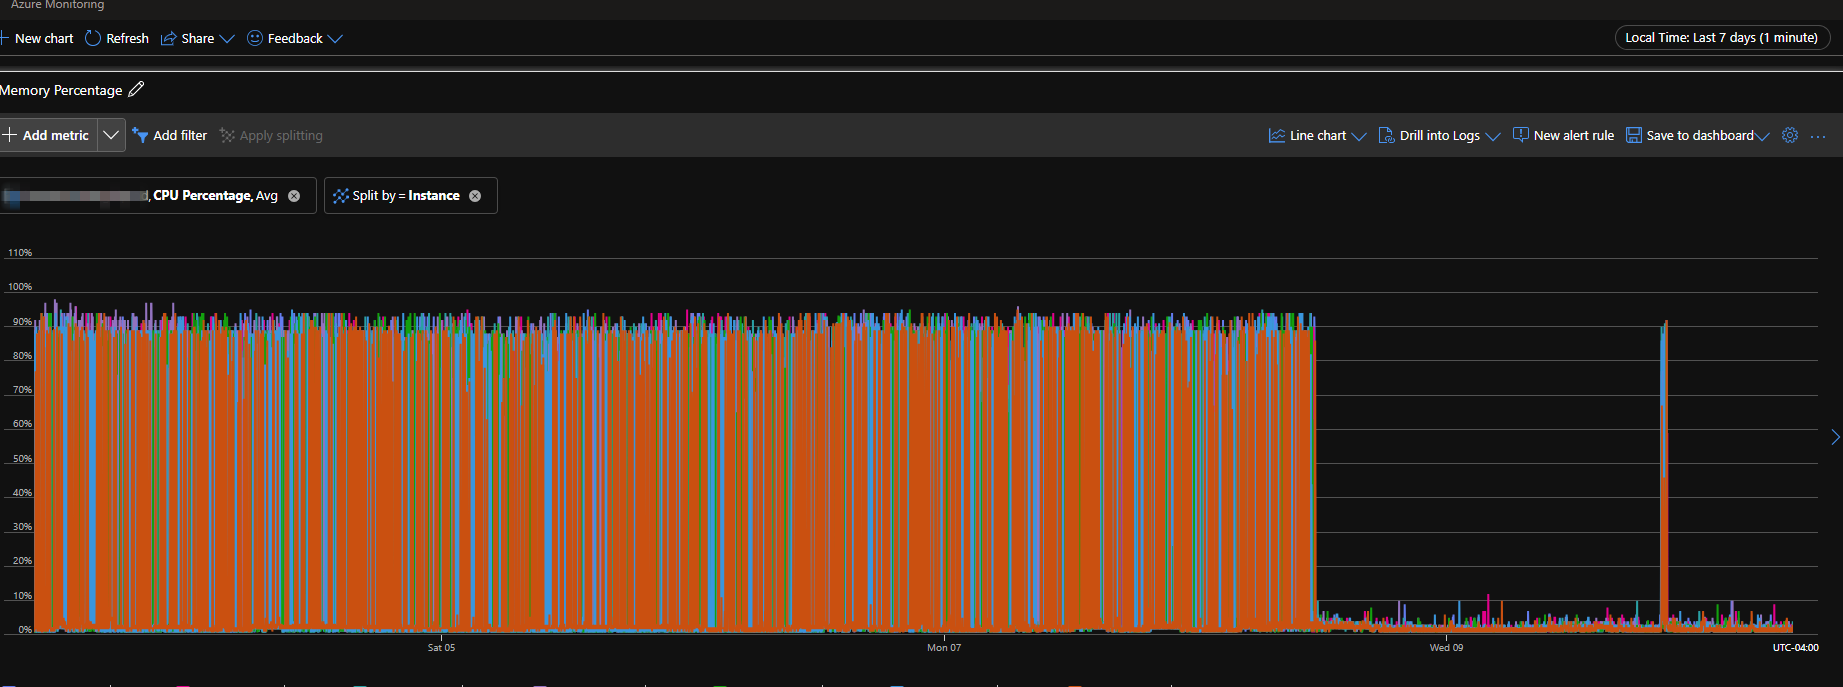Remove the Split by Instance pill
1843x687 pixels.
(x=475, y=196)
